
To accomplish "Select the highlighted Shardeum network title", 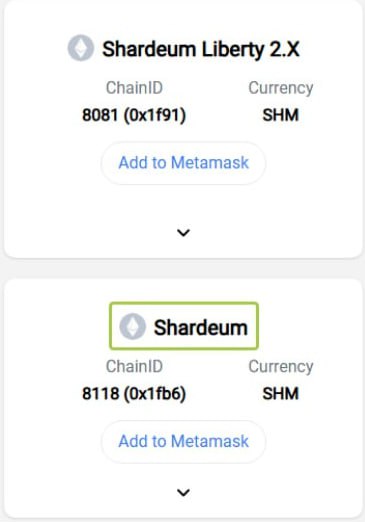I will 201,327.
